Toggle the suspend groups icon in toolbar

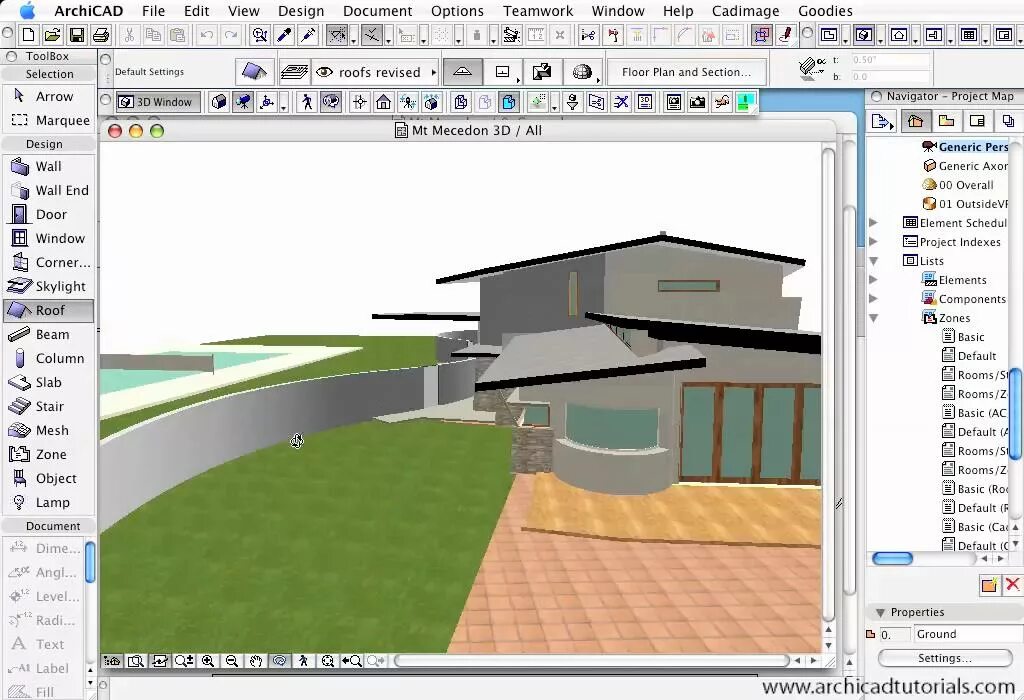click(x=761, y=35)
